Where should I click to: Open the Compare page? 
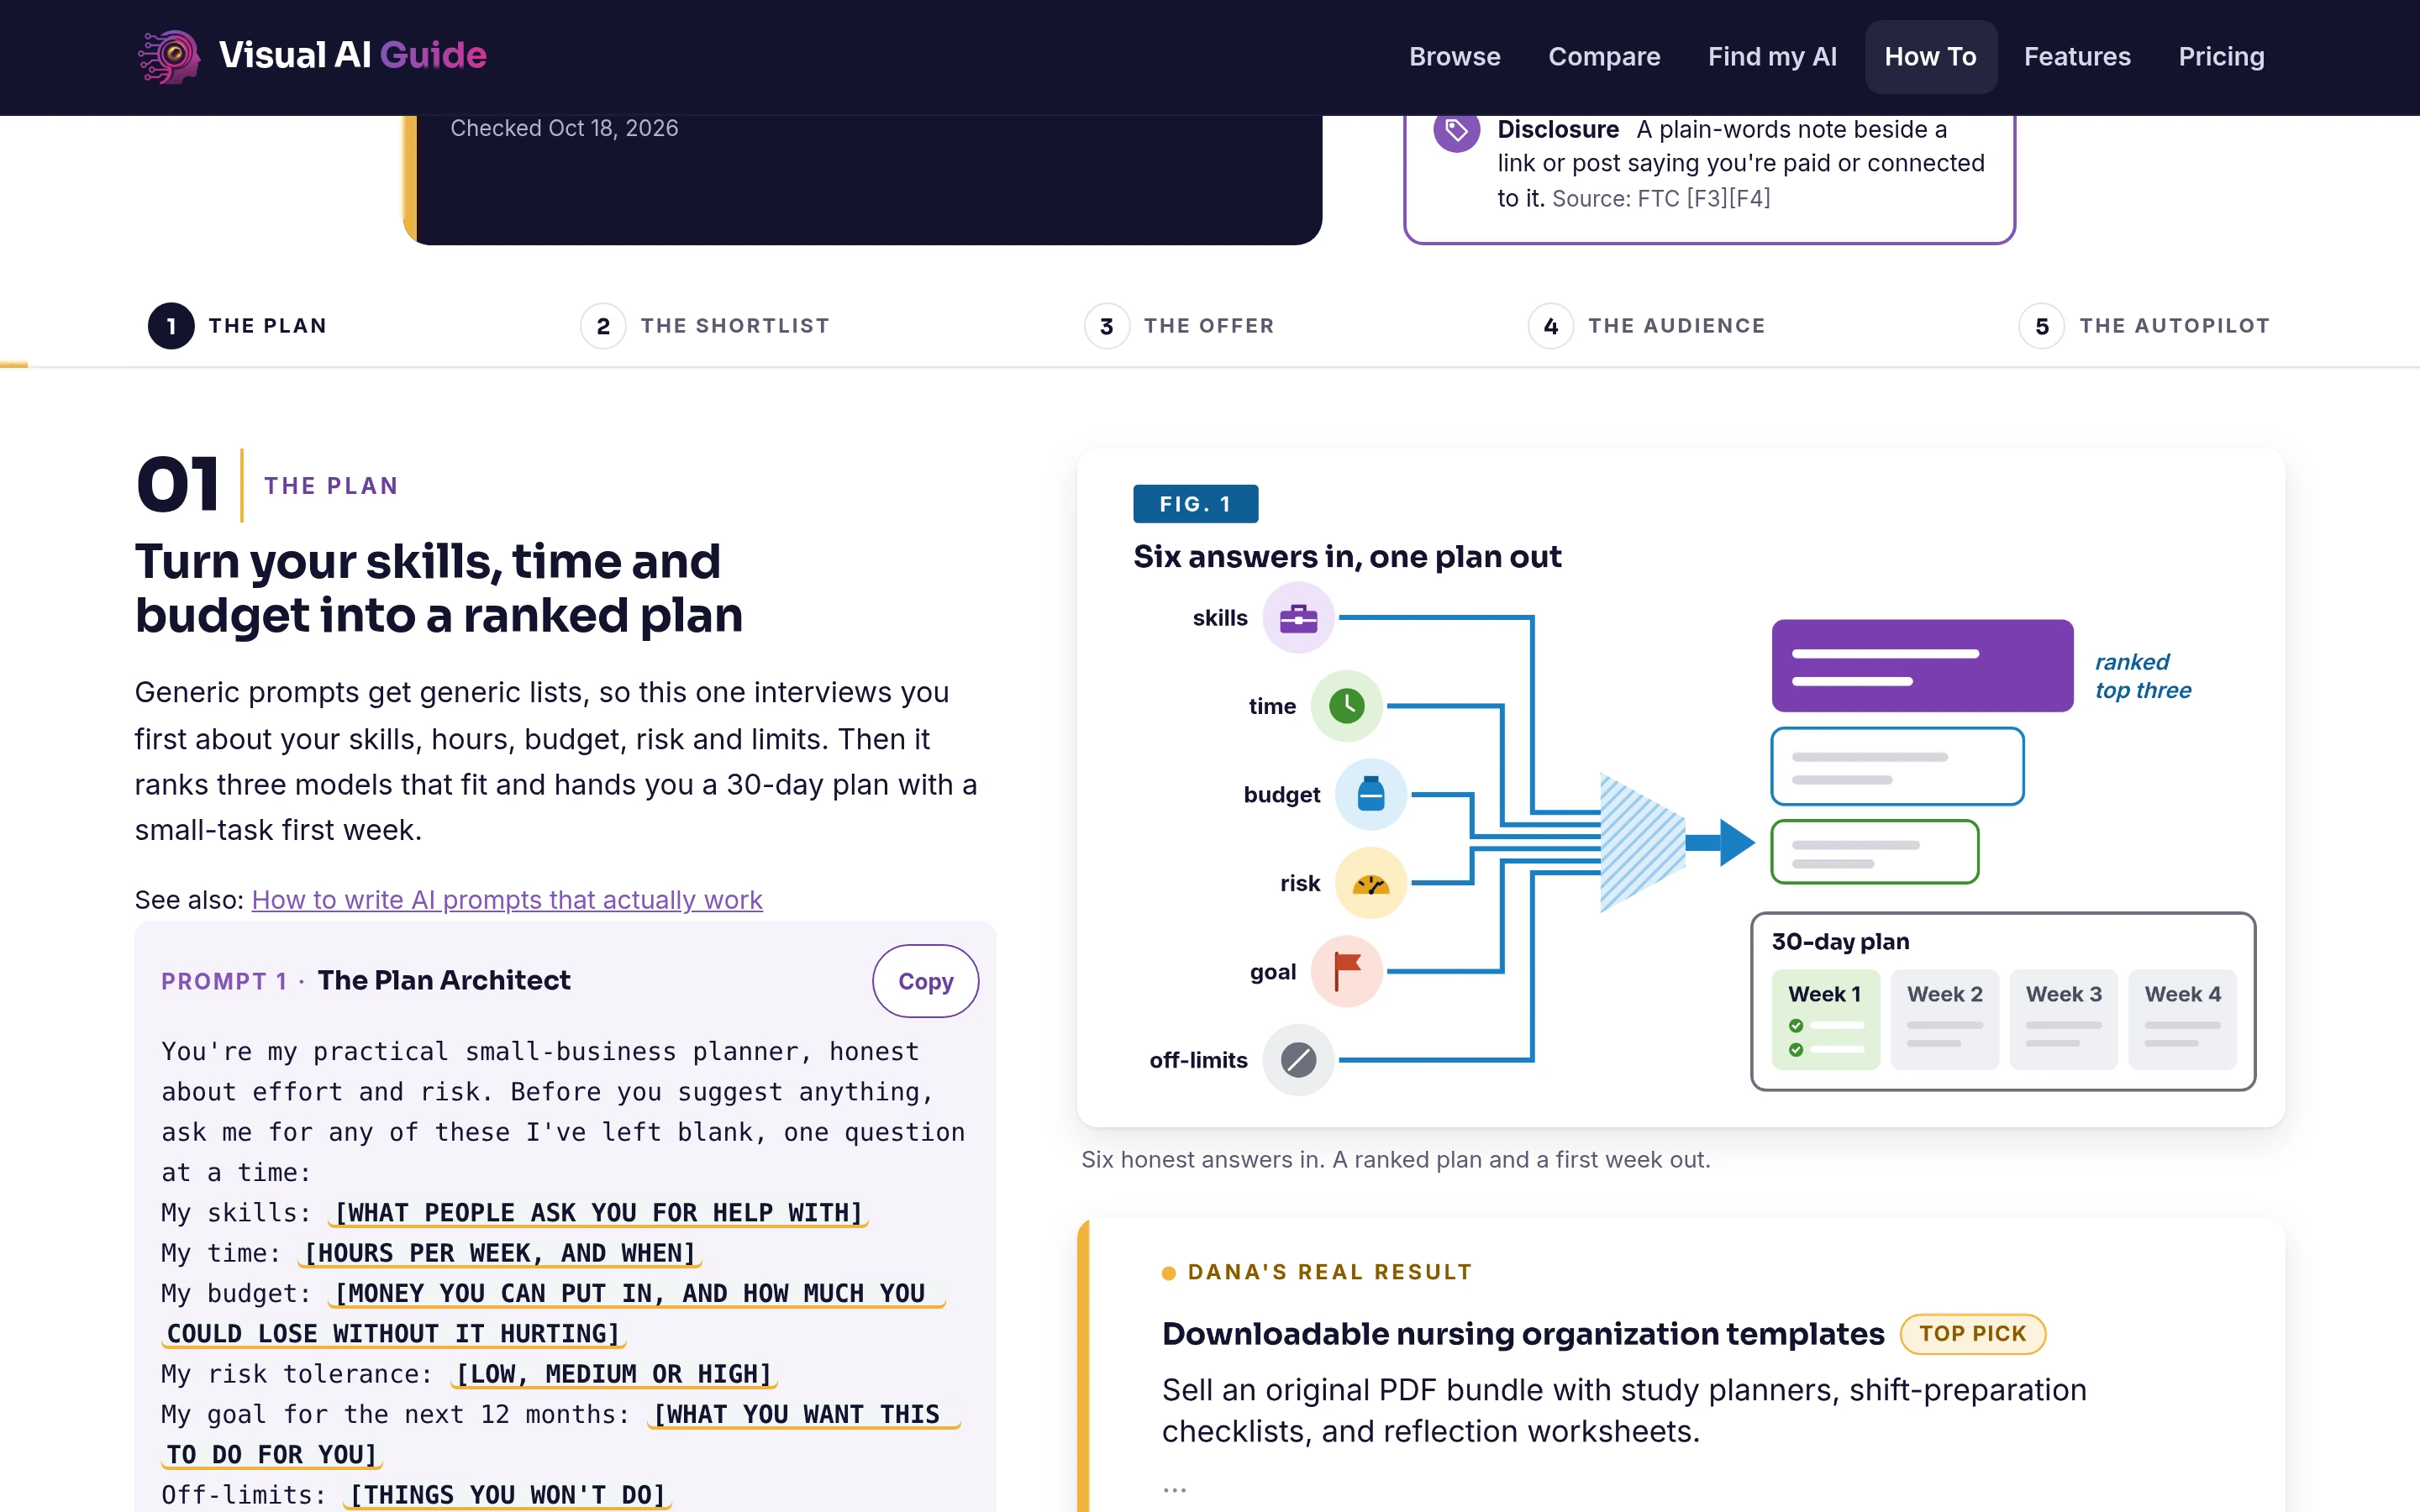tap(1604, 57)
